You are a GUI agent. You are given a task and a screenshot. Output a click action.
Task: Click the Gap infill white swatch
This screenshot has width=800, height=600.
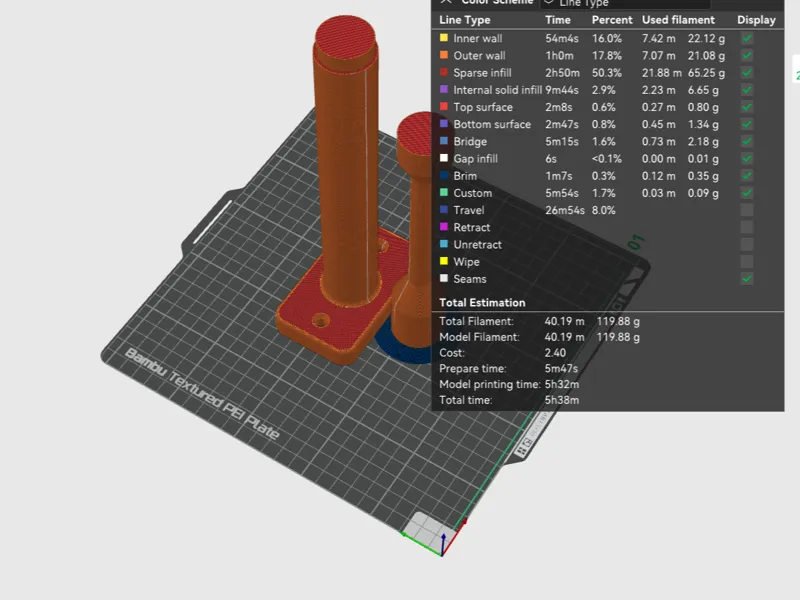(444, 158)
